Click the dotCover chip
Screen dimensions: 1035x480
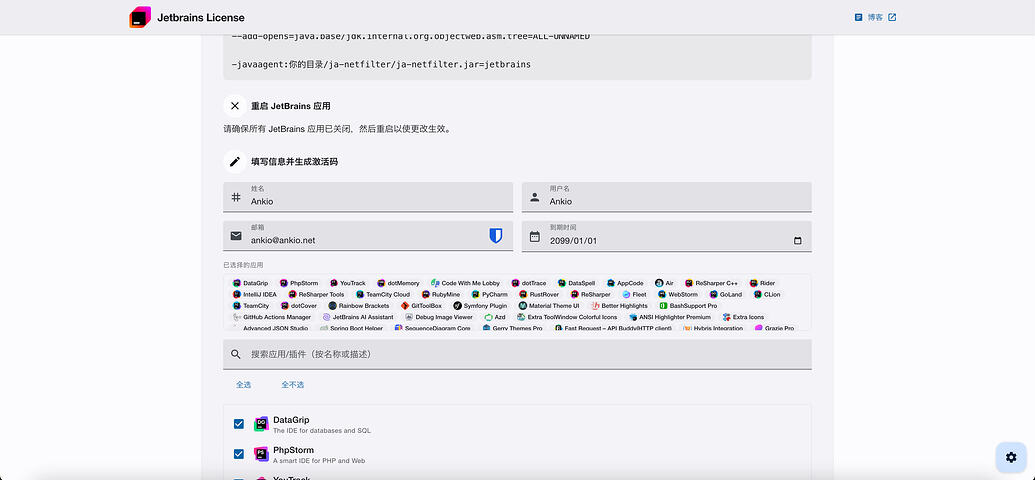[299, 306]
